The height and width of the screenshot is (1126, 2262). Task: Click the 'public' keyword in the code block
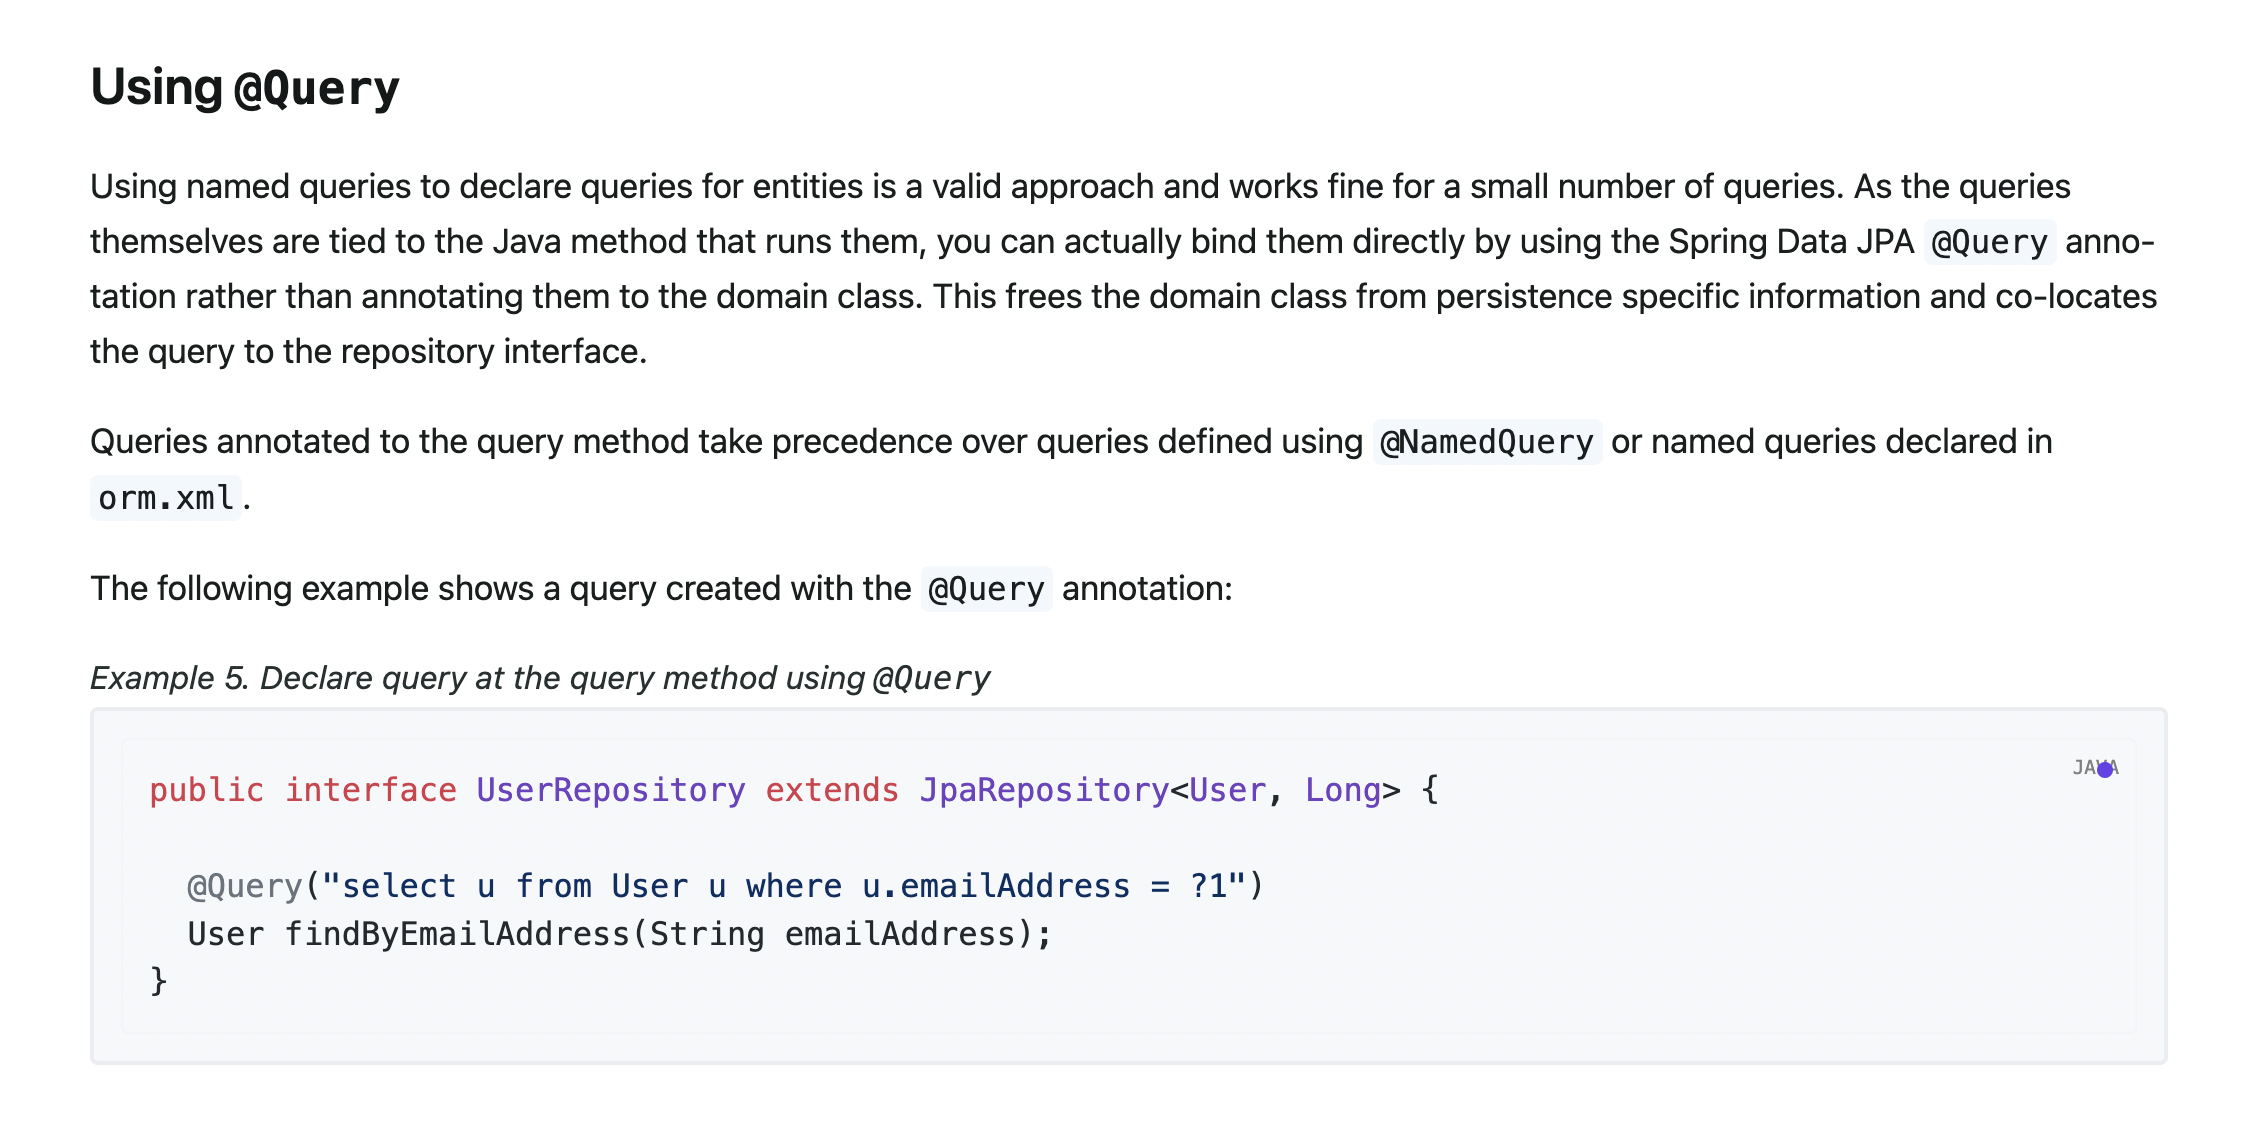[207, 791]
